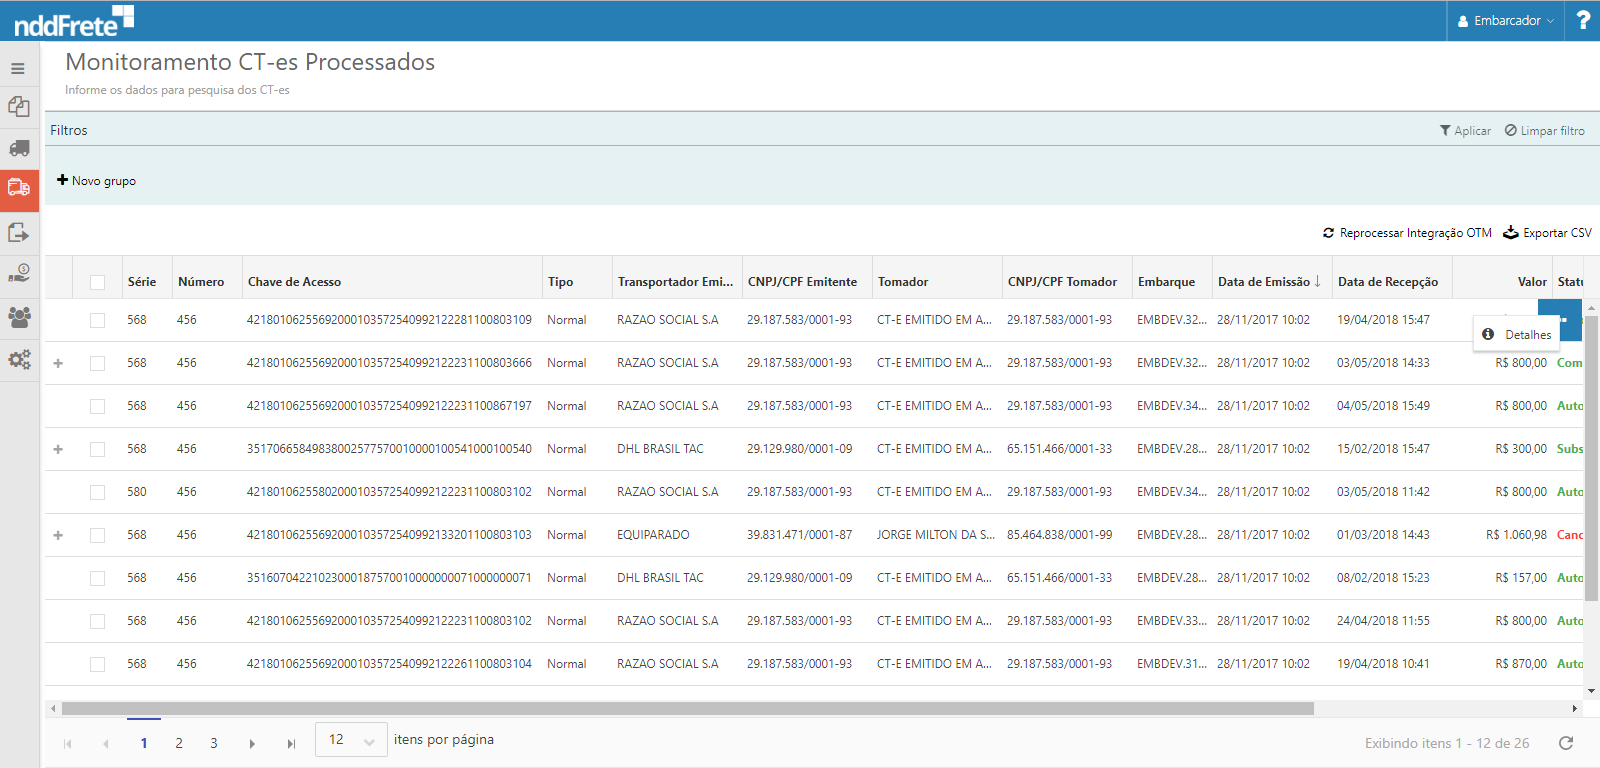Viewport: 1600px width, 768px height.
Task: Click Reprocessar Integração OTM
Action: click(1407, 233)
